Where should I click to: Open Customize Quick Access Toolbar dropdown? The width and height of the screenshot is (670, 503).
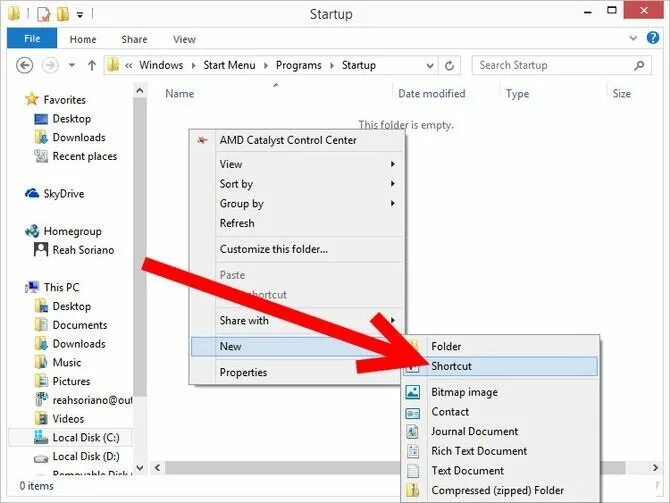[80, 15]
